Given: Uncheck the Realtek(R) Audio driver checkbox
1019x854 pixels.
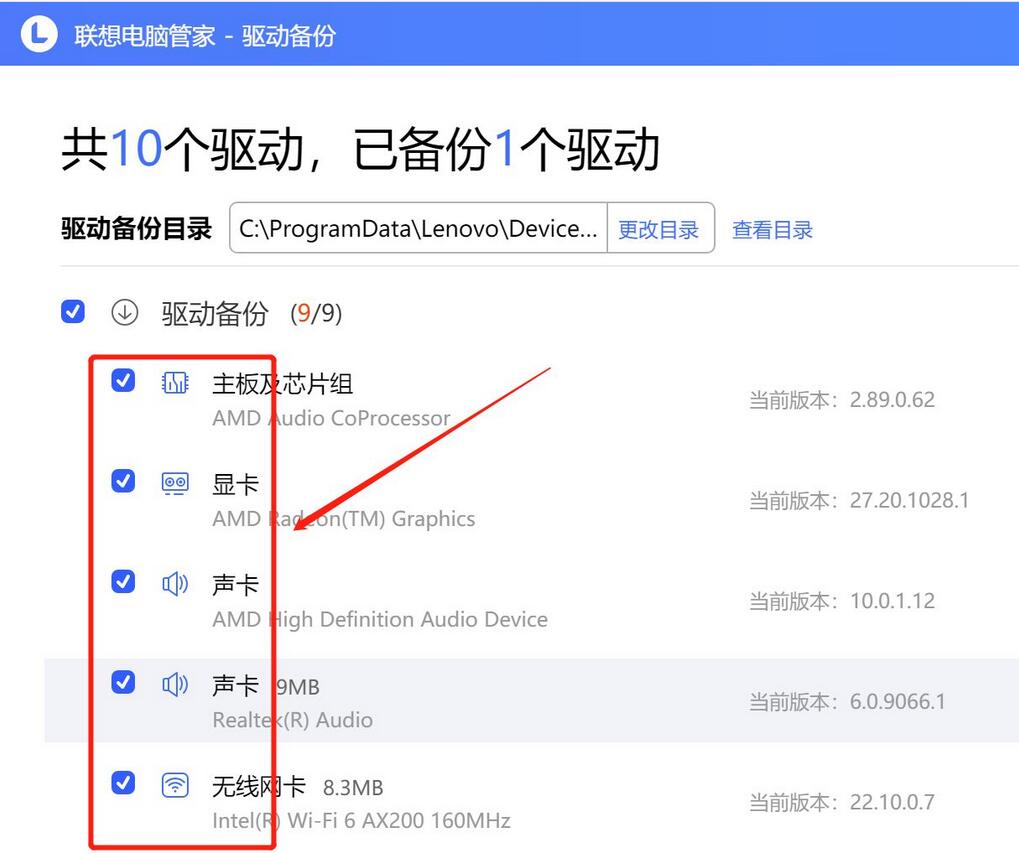Looking at the screenshot, I should pos(123,682).
